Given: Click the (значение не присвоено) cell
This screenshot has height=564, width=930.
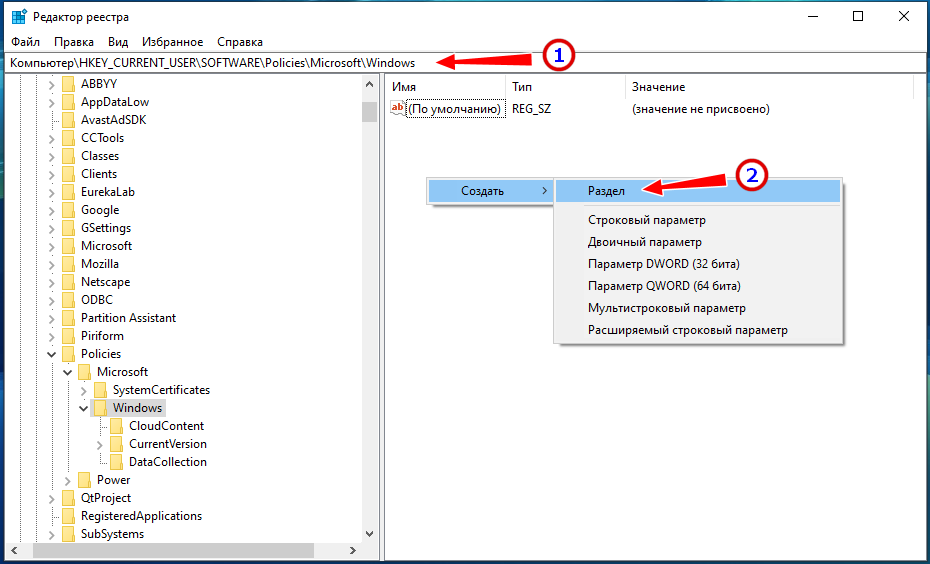Looking at the screenshot, I should (x=700, y=109).
